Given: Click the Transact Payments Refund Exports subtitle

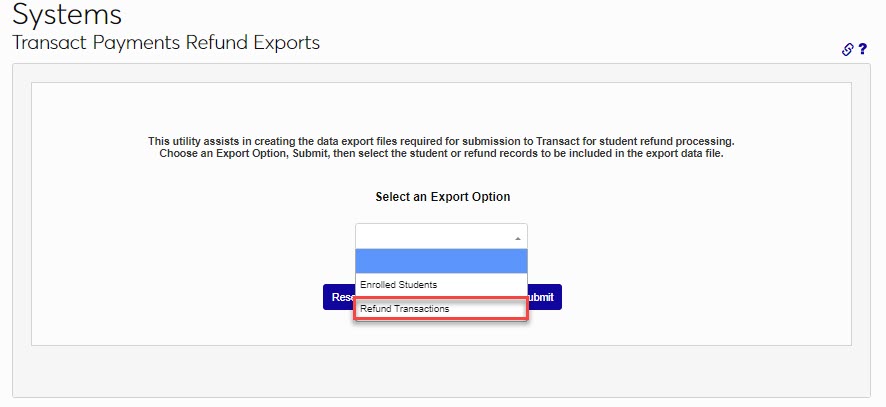Looking at the screenshot, I should point(165,43).
